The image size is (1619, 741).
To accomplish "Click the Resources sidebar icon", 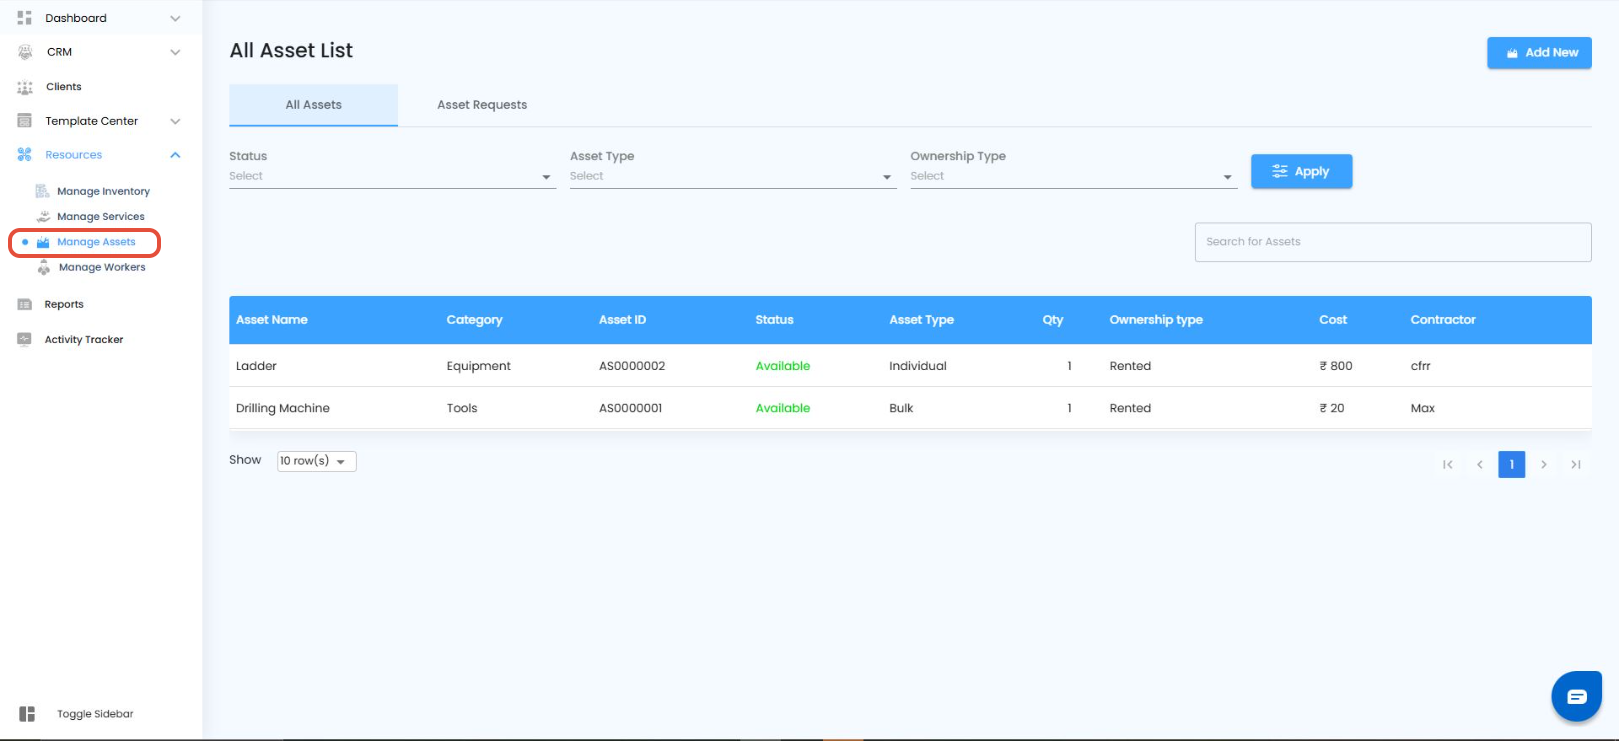I will (x=25, y=155).
